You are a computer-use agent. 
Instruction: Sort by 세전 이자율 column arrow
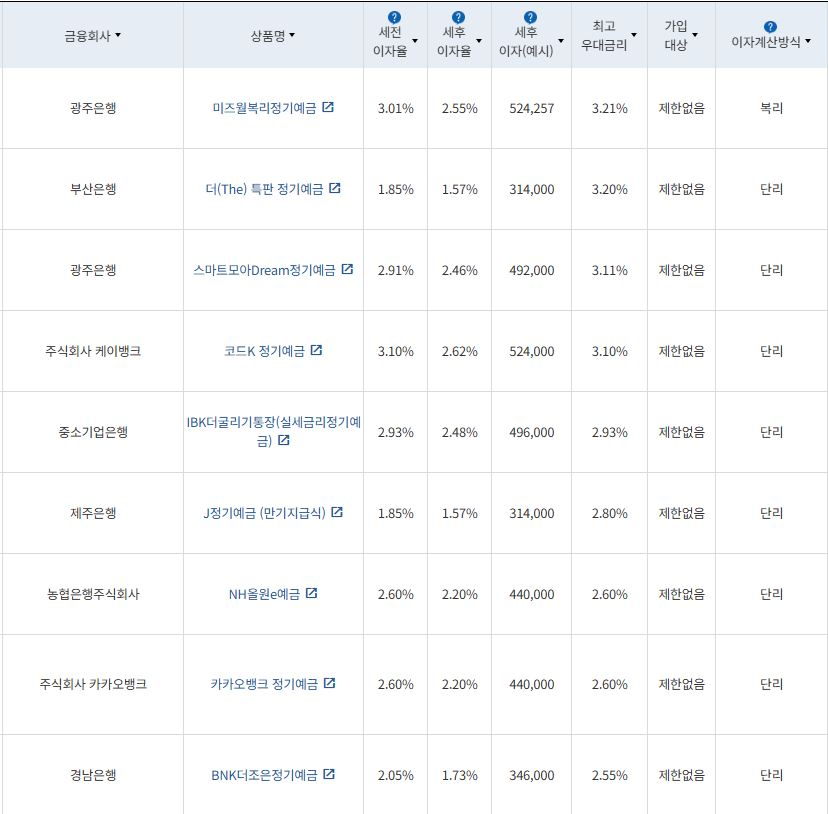[x=415, y=41]
